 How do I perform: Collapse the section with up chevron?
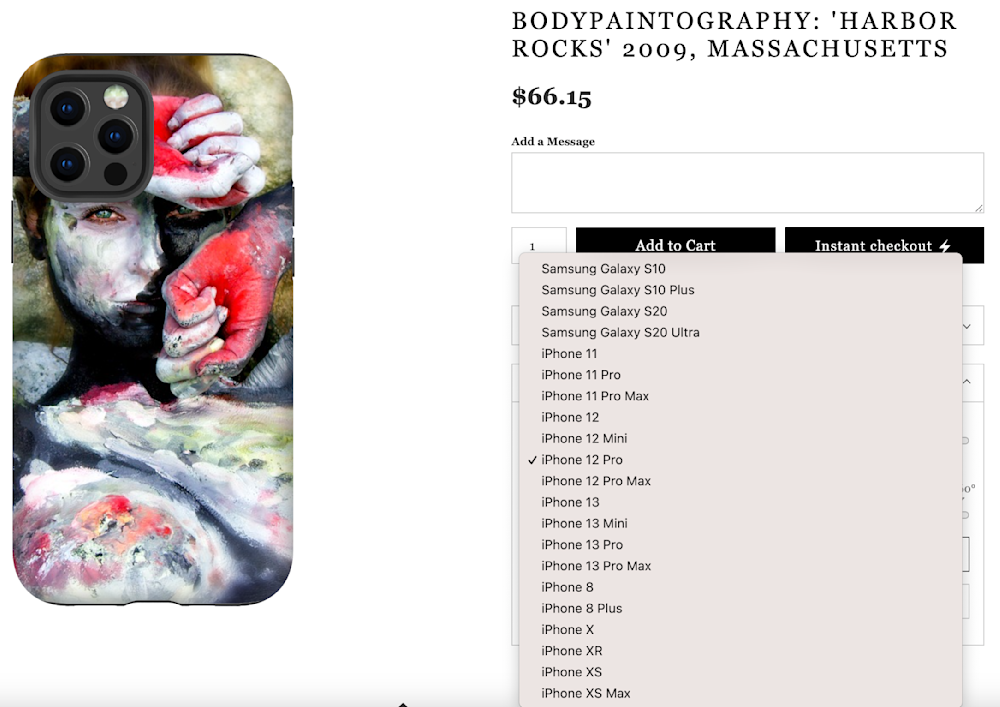pos(967,382)
